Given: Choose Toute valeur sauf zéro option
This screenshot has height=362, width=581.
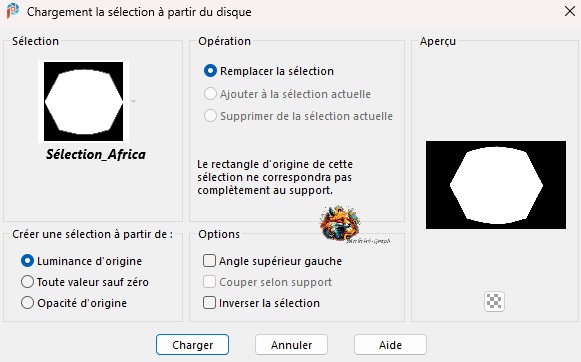Looking at the screenshot, I should (x=27, y=282).
